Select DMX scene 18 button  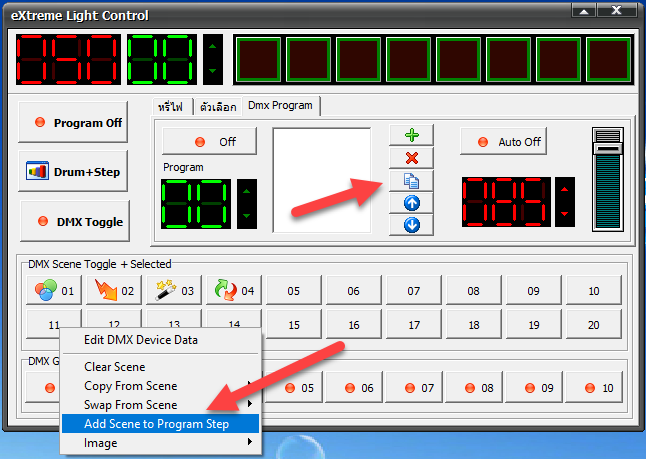(474, 325)
